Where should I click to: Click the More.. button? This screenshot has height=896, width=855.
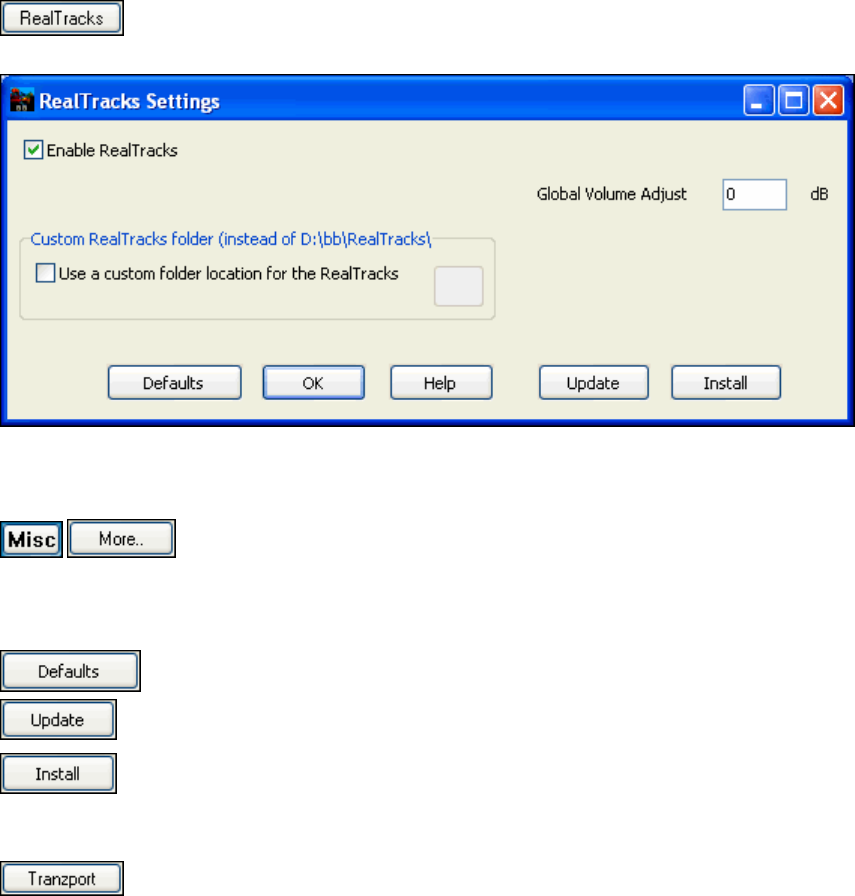point(121,539)
